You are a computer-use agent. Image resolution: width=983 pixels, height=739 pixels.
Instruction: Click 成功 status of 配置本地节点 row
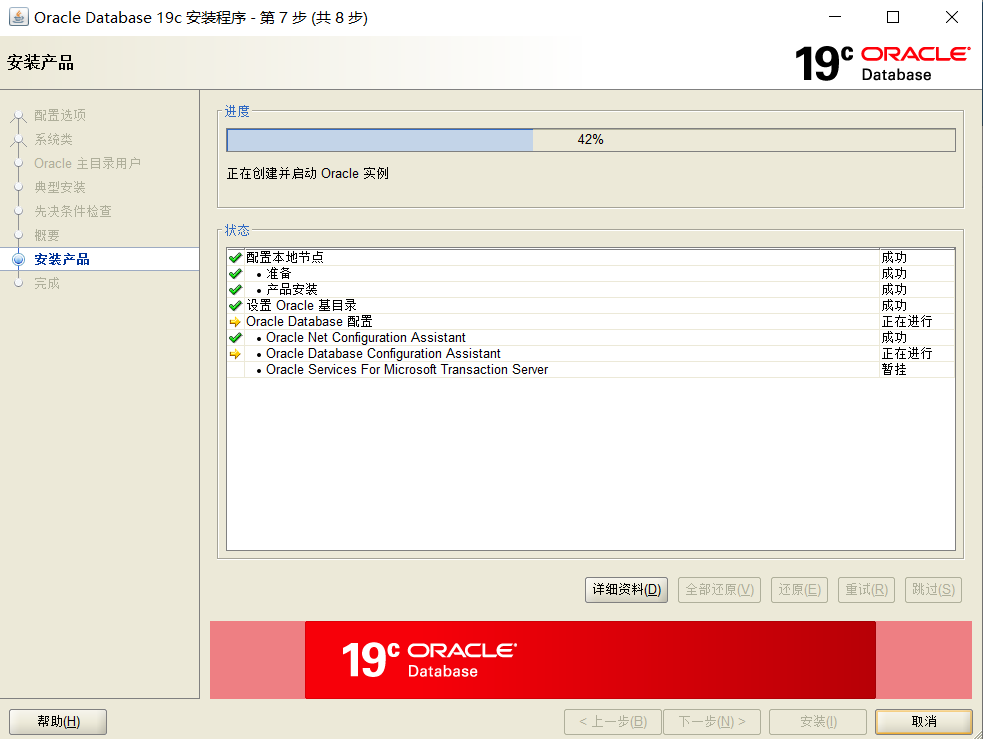coord(894,258)
